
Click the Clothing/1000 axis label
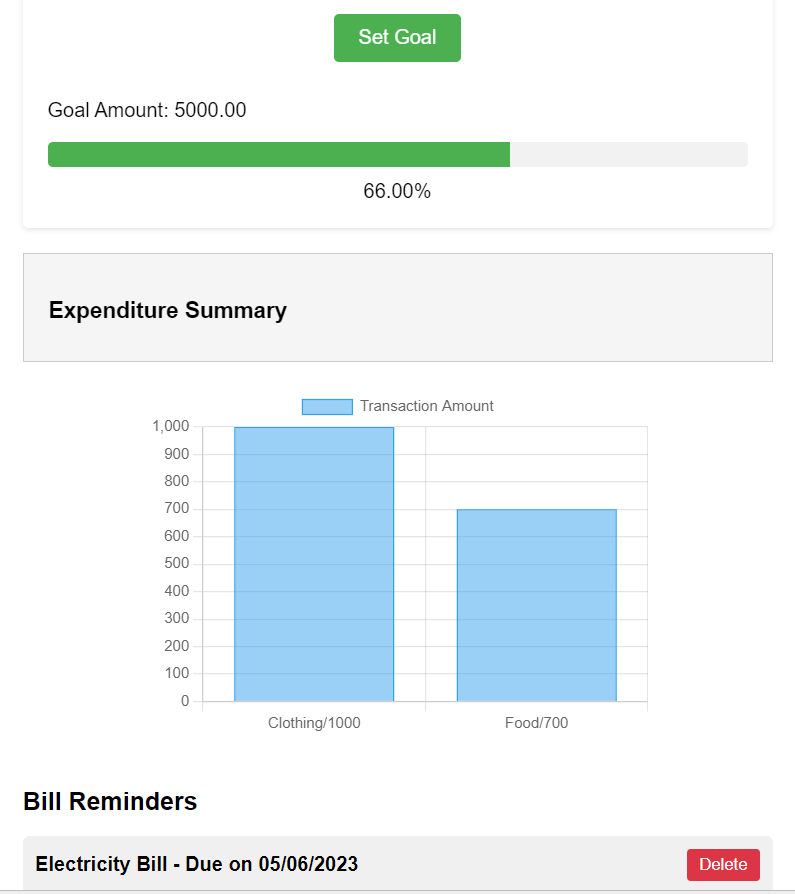(x=313, y=722)
